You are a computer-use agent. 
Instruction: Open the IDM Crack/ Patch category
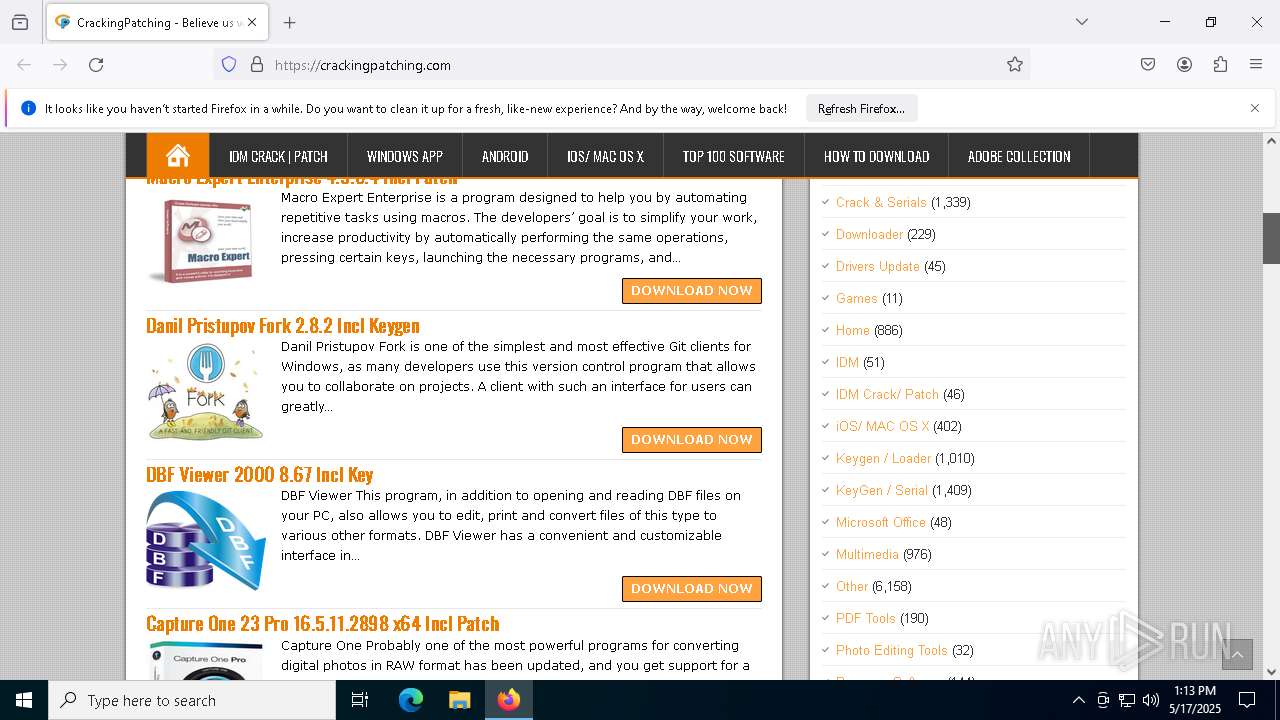887,394
